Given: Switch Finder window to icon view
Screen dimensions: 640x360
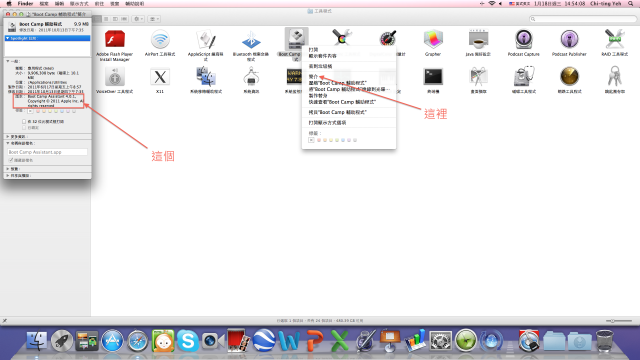Looking at the screenshot, I should pos(97,19).
